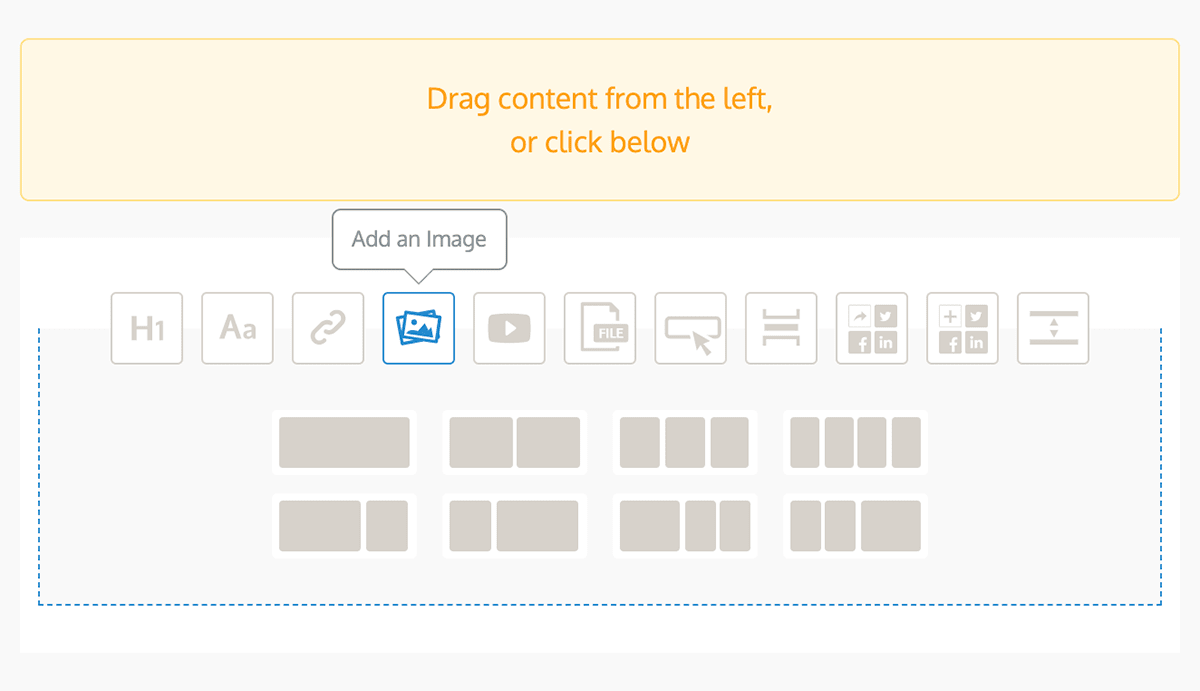Select the Add an Image icon
This screenshot has width=1200, height=691.
(x=418, y=328)
